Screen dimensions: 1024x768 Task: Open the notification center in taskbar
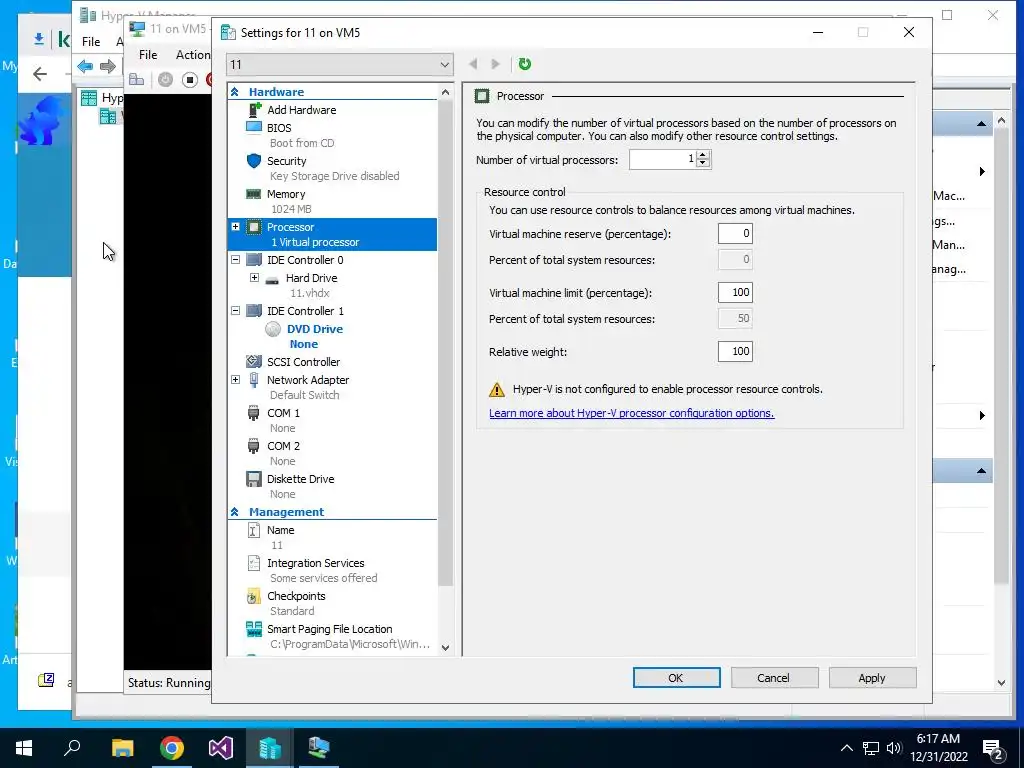(x=993, y=748)
